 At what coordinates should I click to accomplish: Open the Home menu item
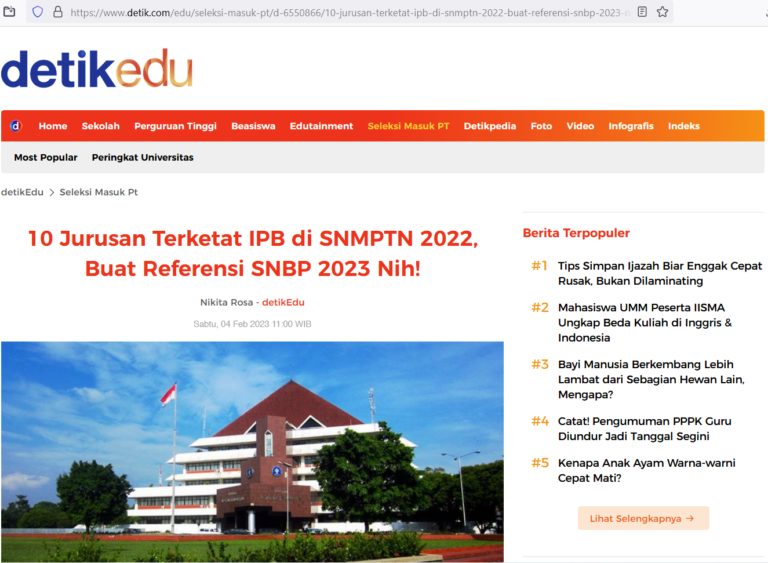[53, 126]
